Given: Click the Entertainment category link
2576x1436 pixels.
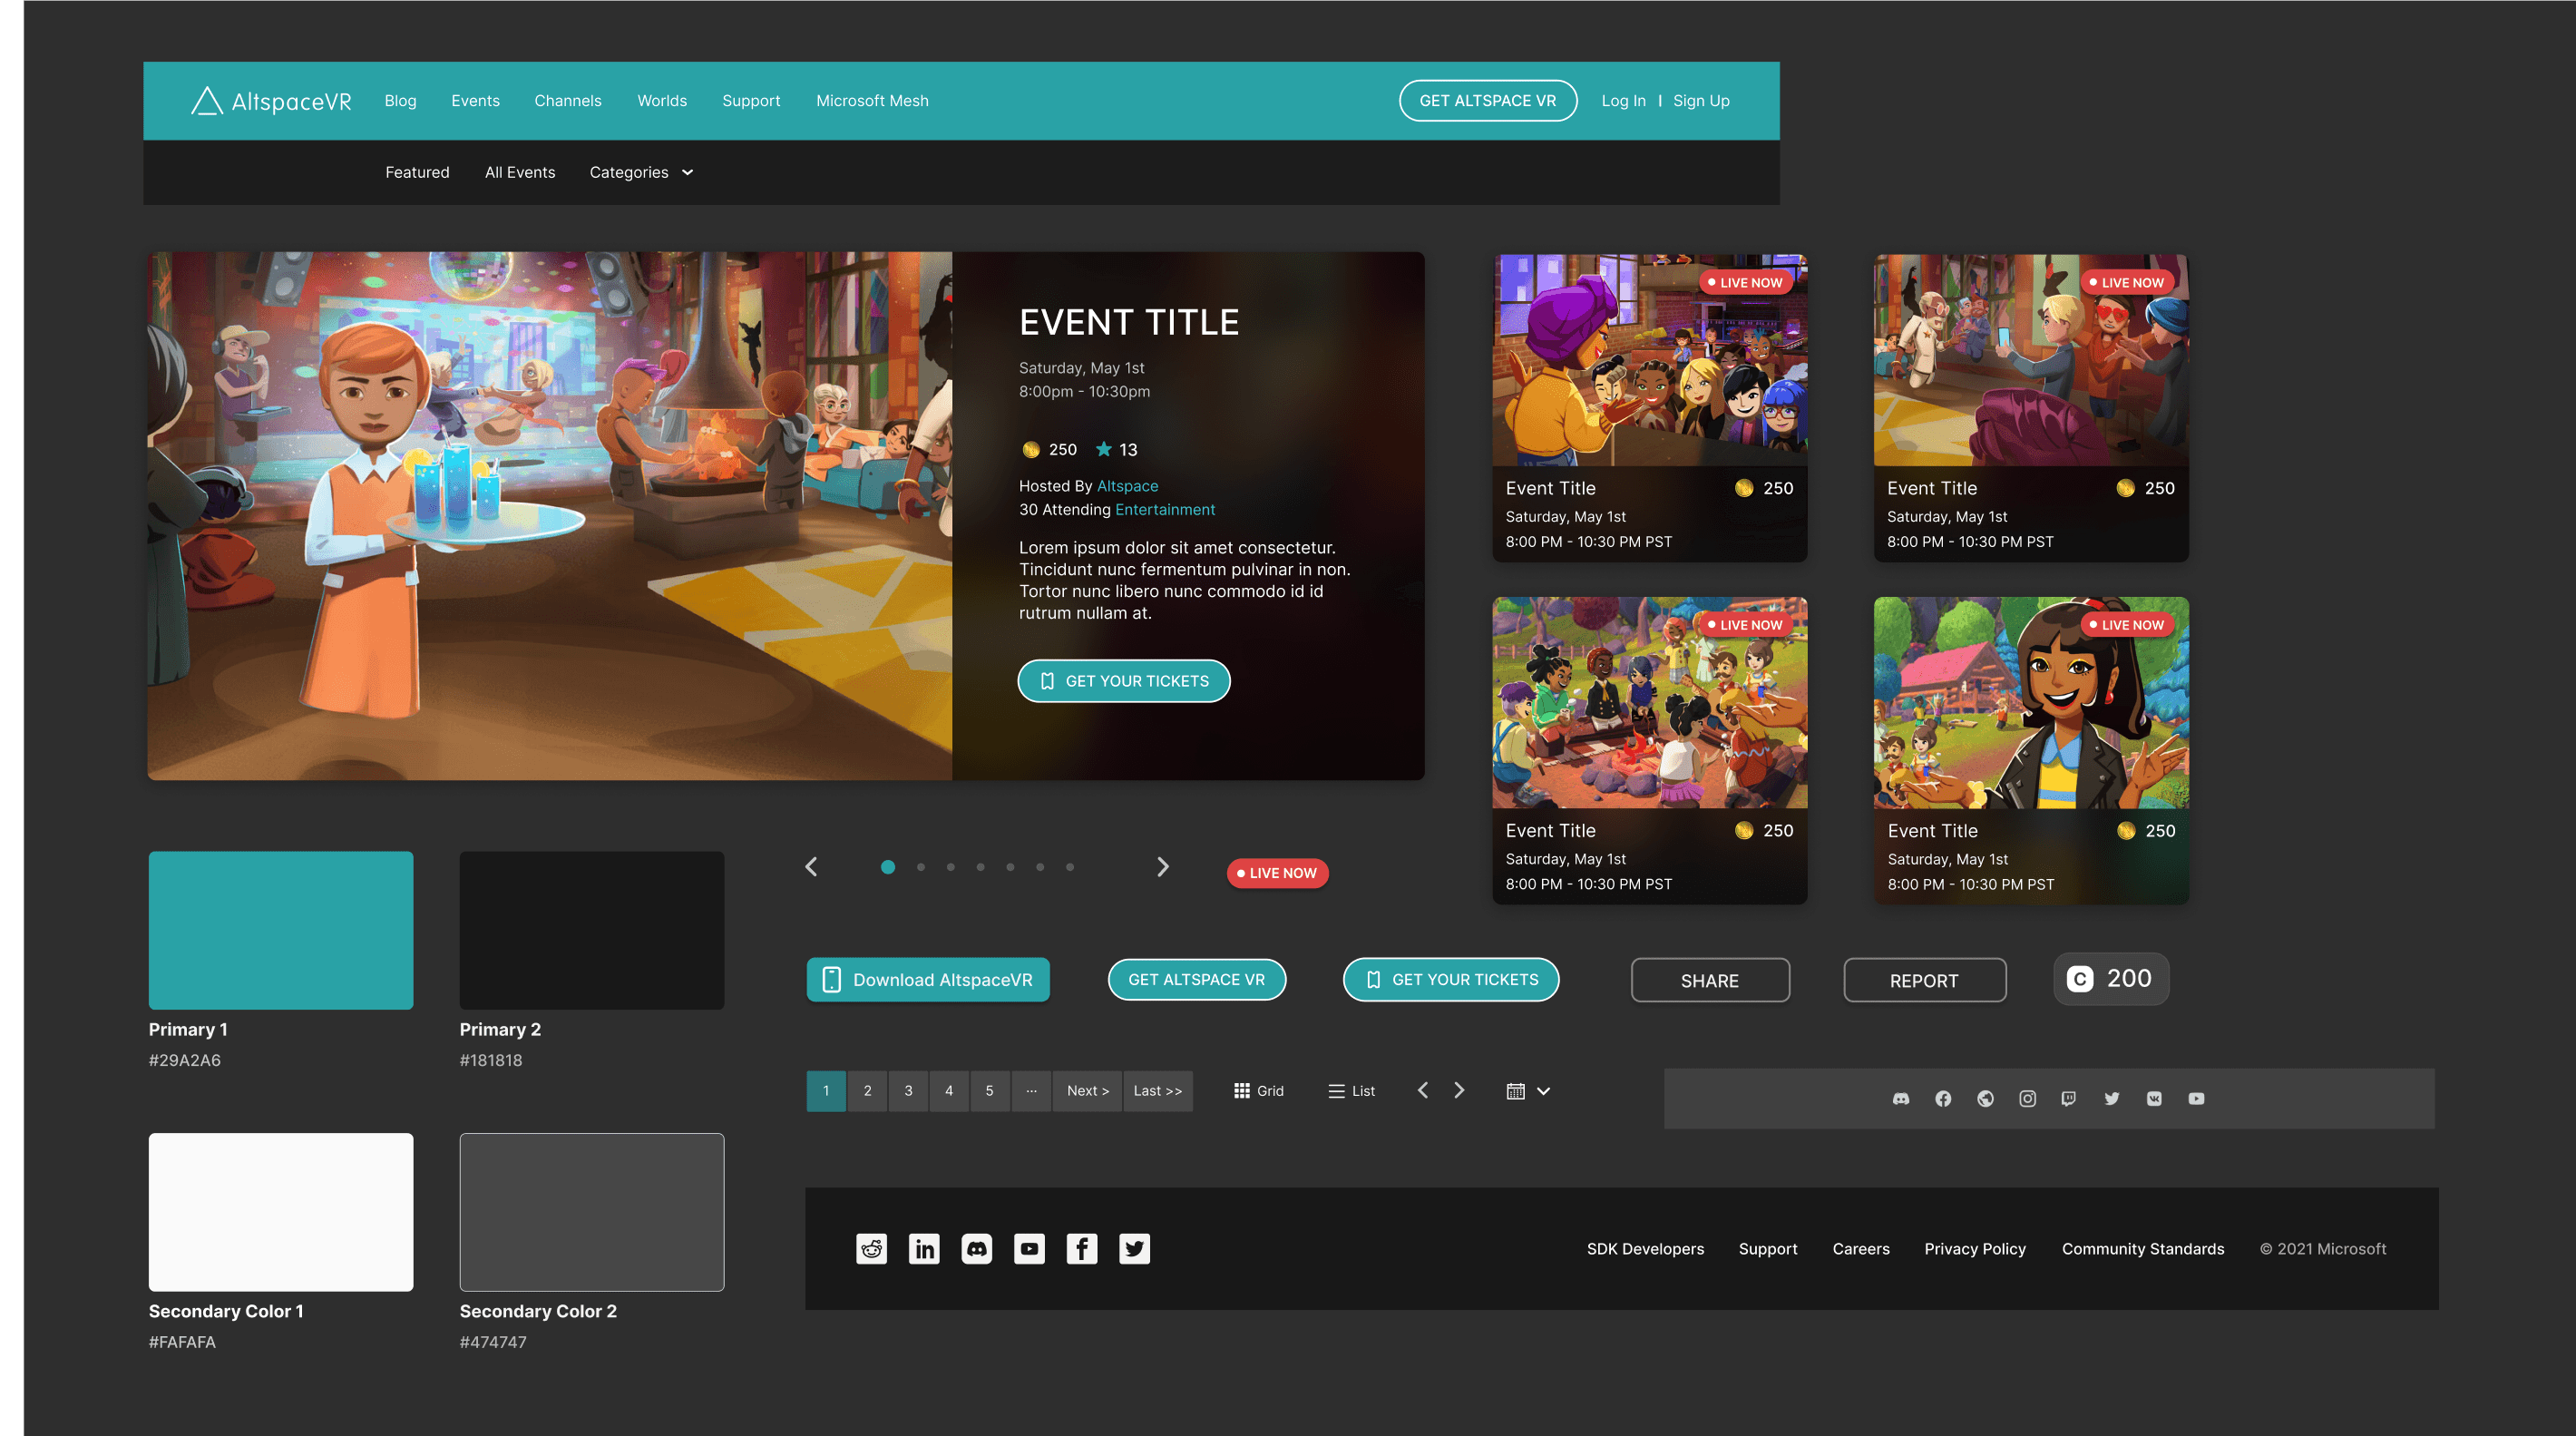Looking at the screenshot, I should [x=1165, y=509].
